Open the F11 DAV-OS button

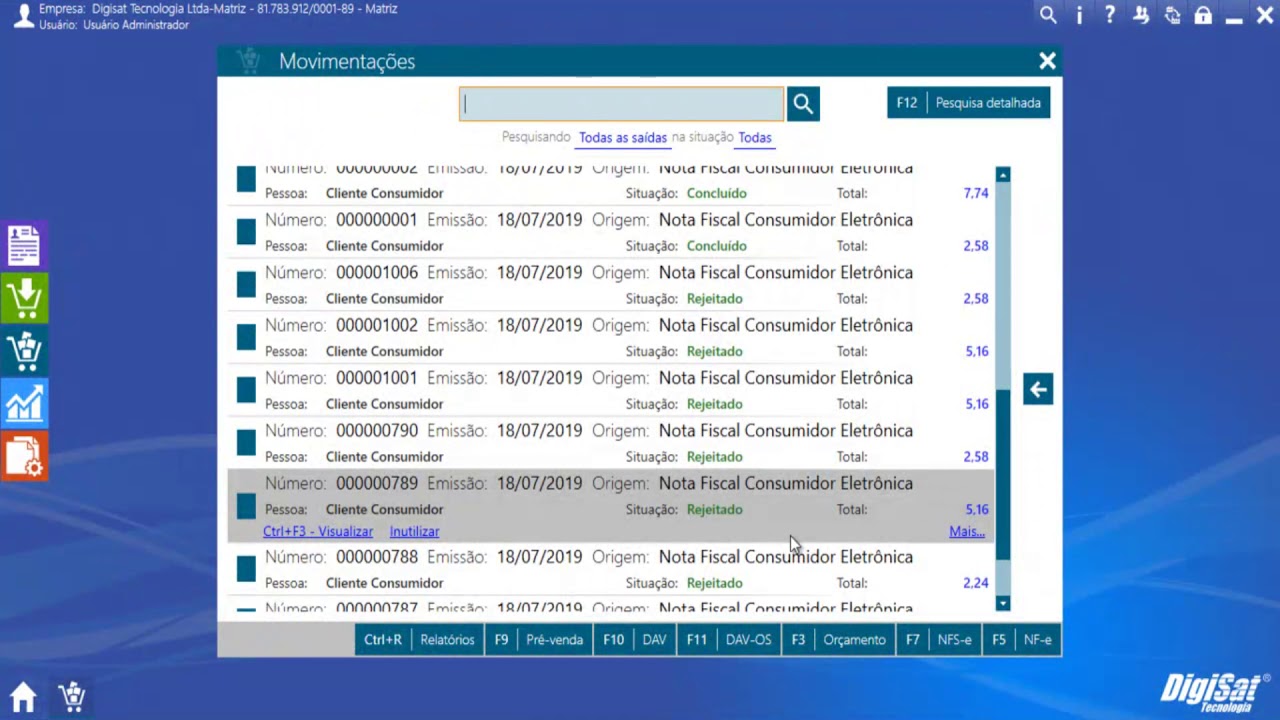point(728,640)
